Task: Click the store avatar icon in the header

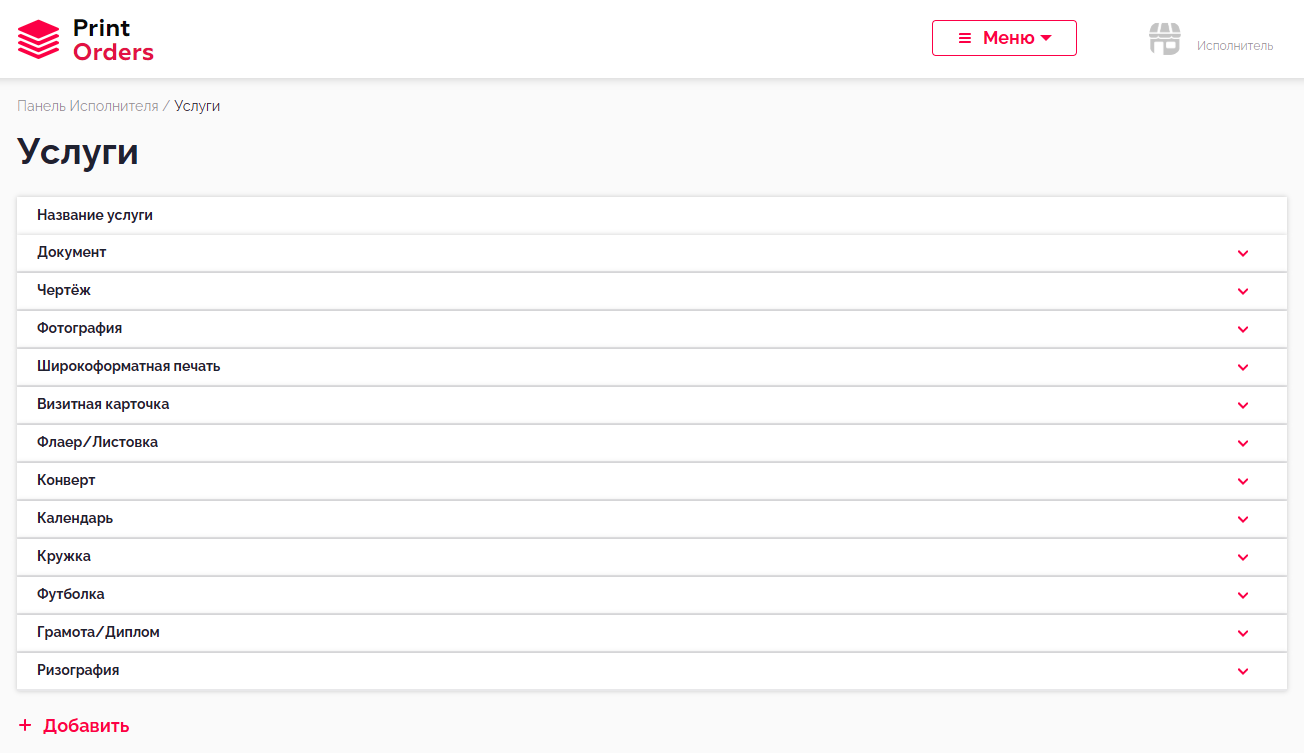Action: [x=1165, y=39]
